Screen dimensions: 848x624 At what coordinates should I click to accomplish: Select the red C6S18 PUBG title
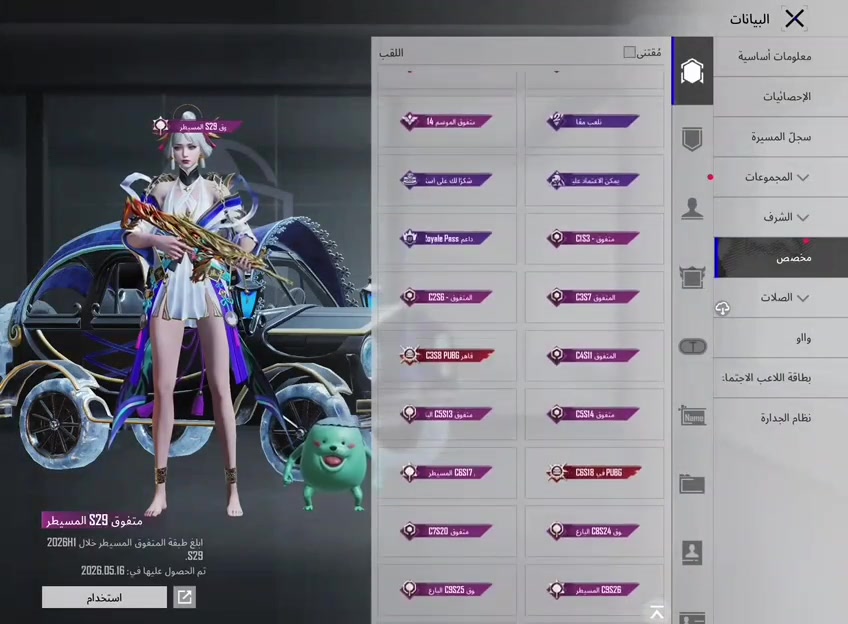[x=594, y=473]
